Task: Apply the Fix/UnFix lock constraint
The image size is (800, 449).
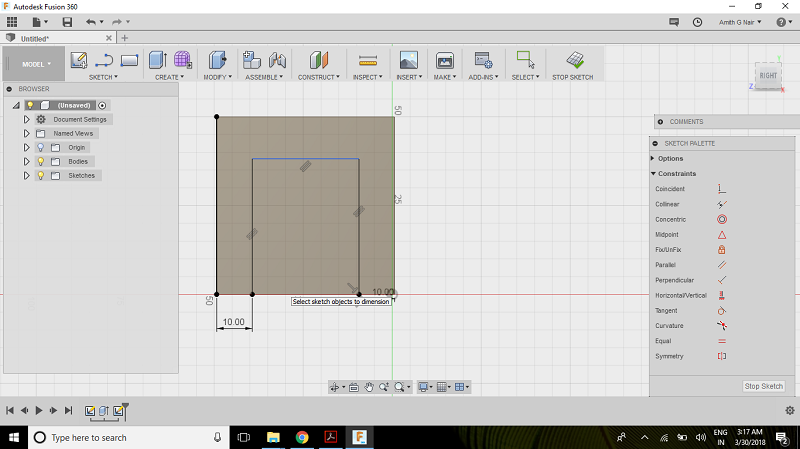Action: point(721,250)
